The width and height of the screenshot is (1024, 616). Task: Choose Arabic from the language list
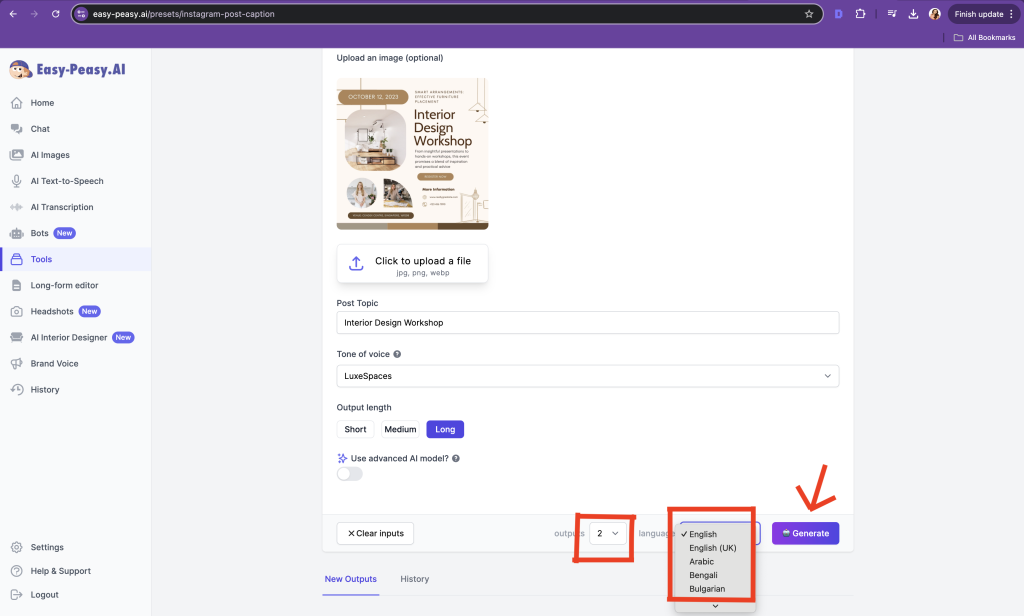click(701, 561)
